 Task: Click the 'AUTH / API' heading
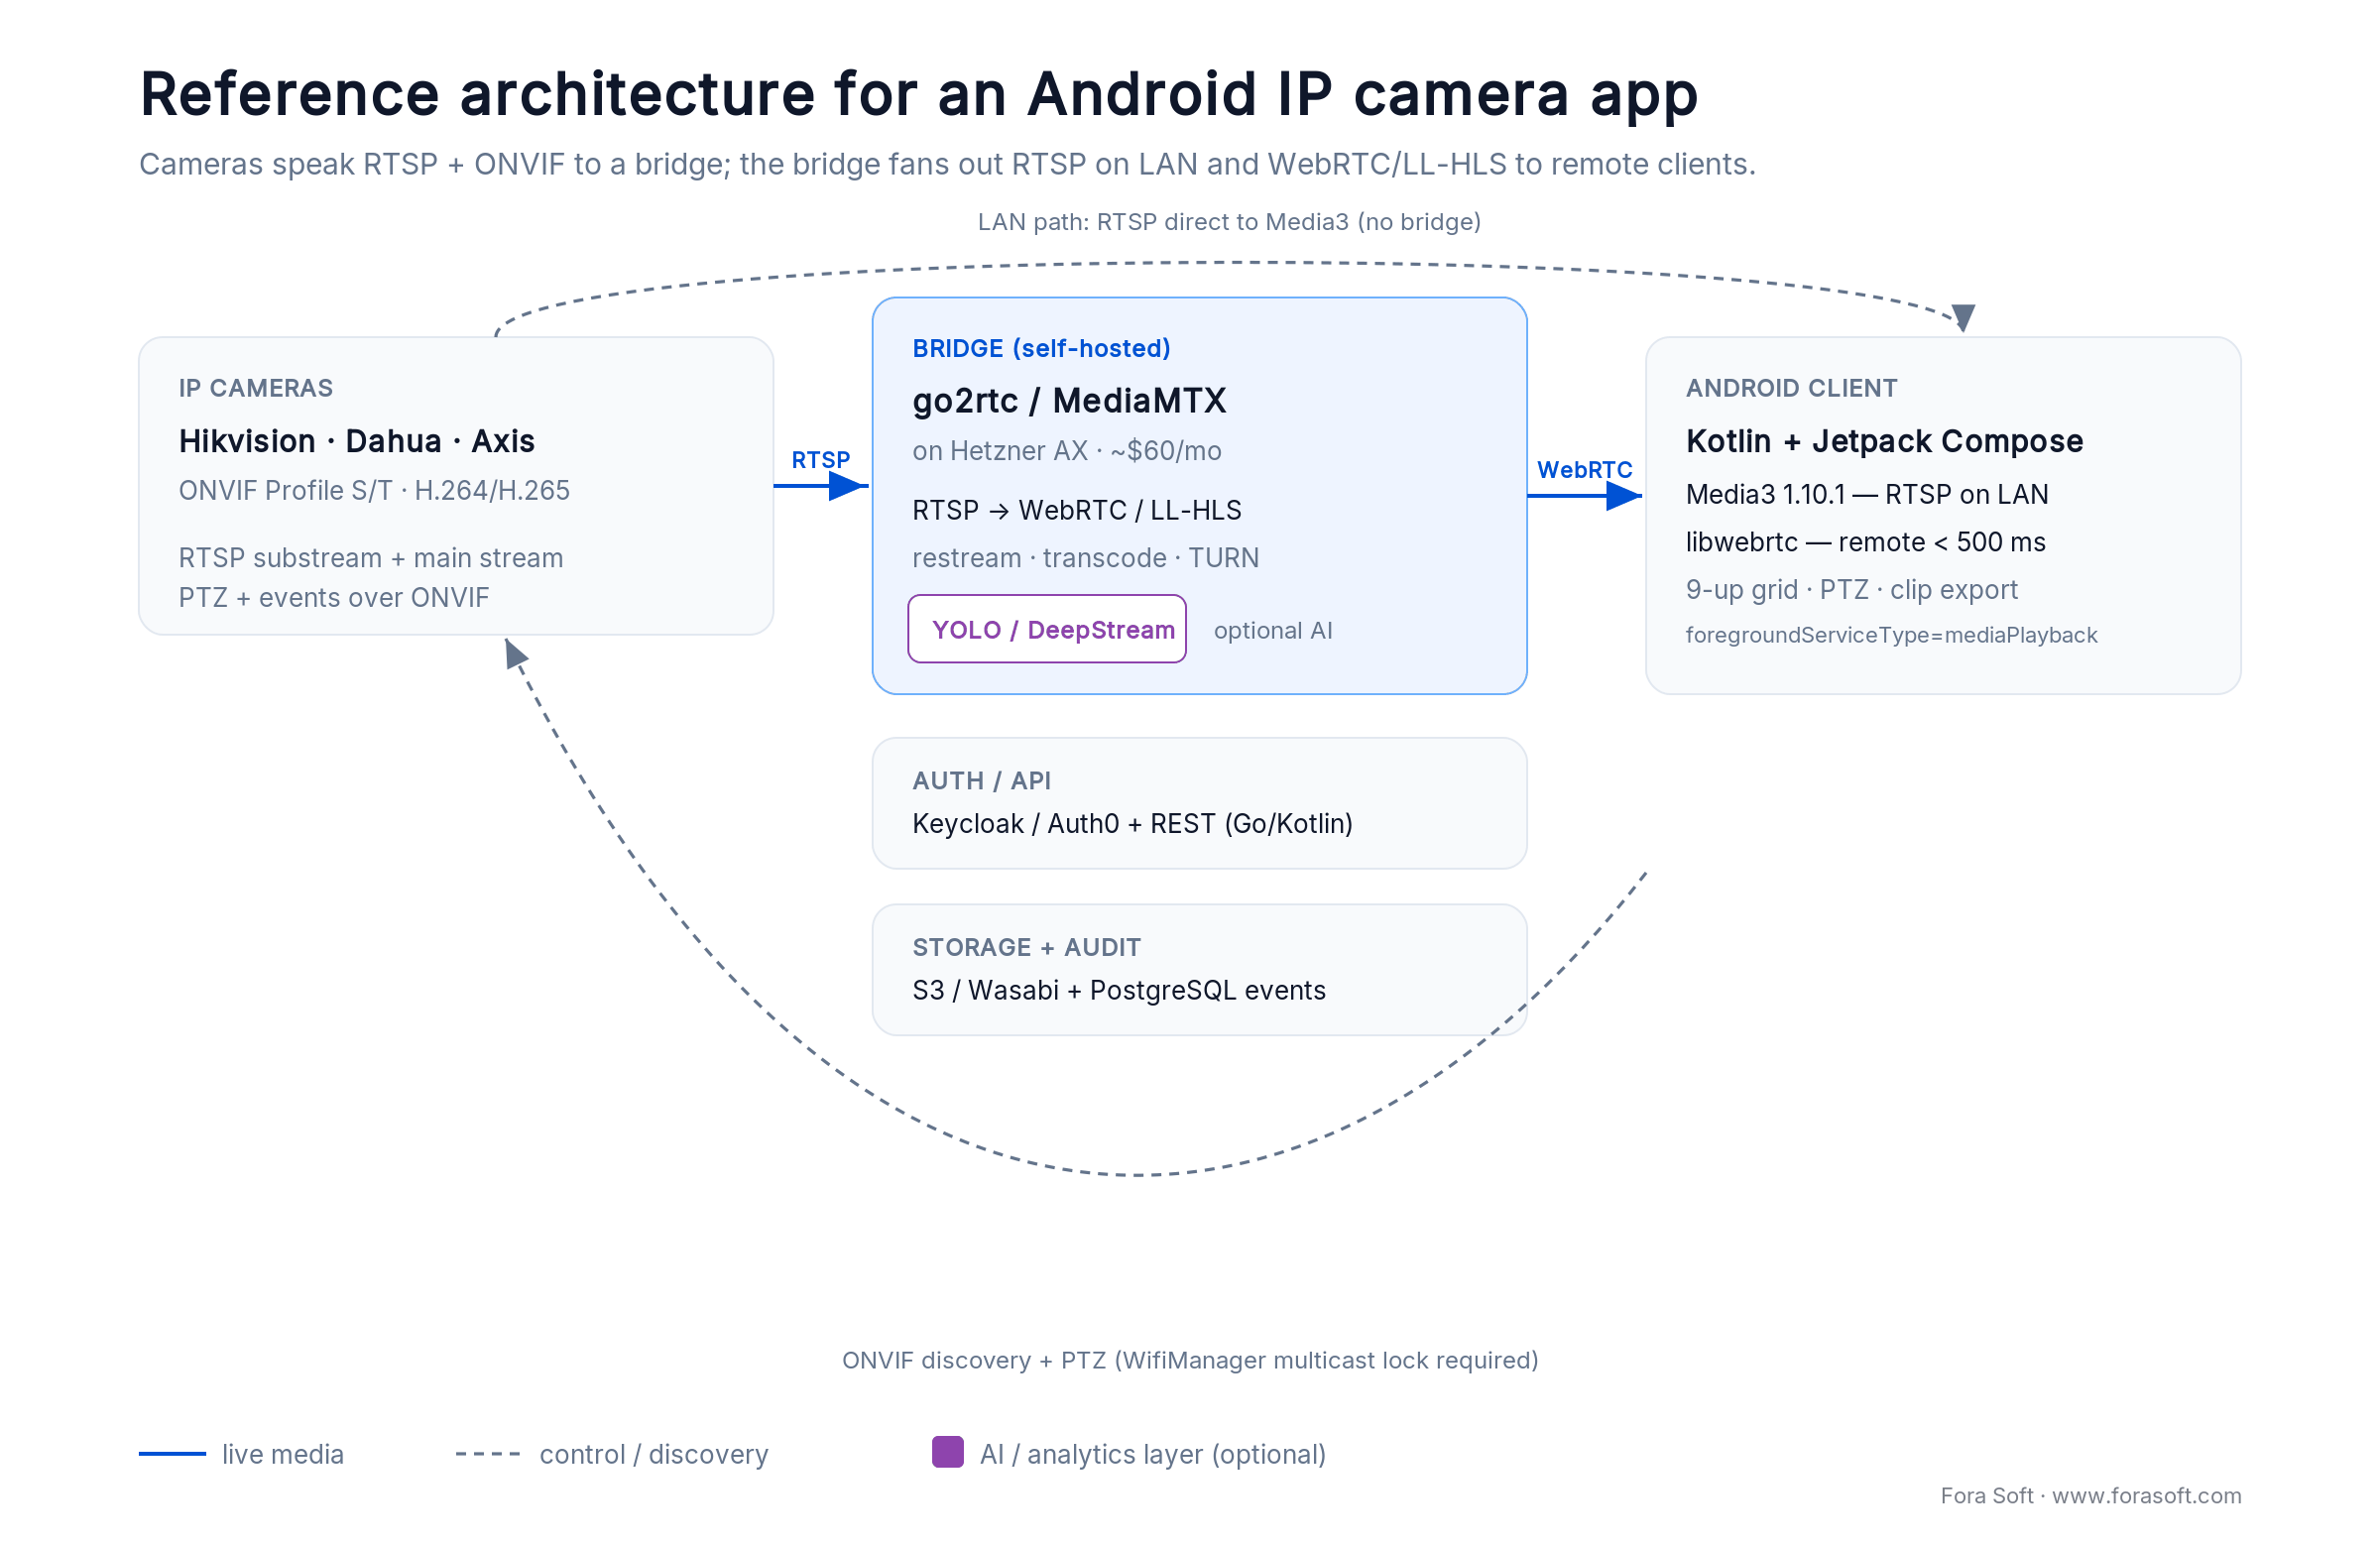pyautogui.click(x=982, y=781)
